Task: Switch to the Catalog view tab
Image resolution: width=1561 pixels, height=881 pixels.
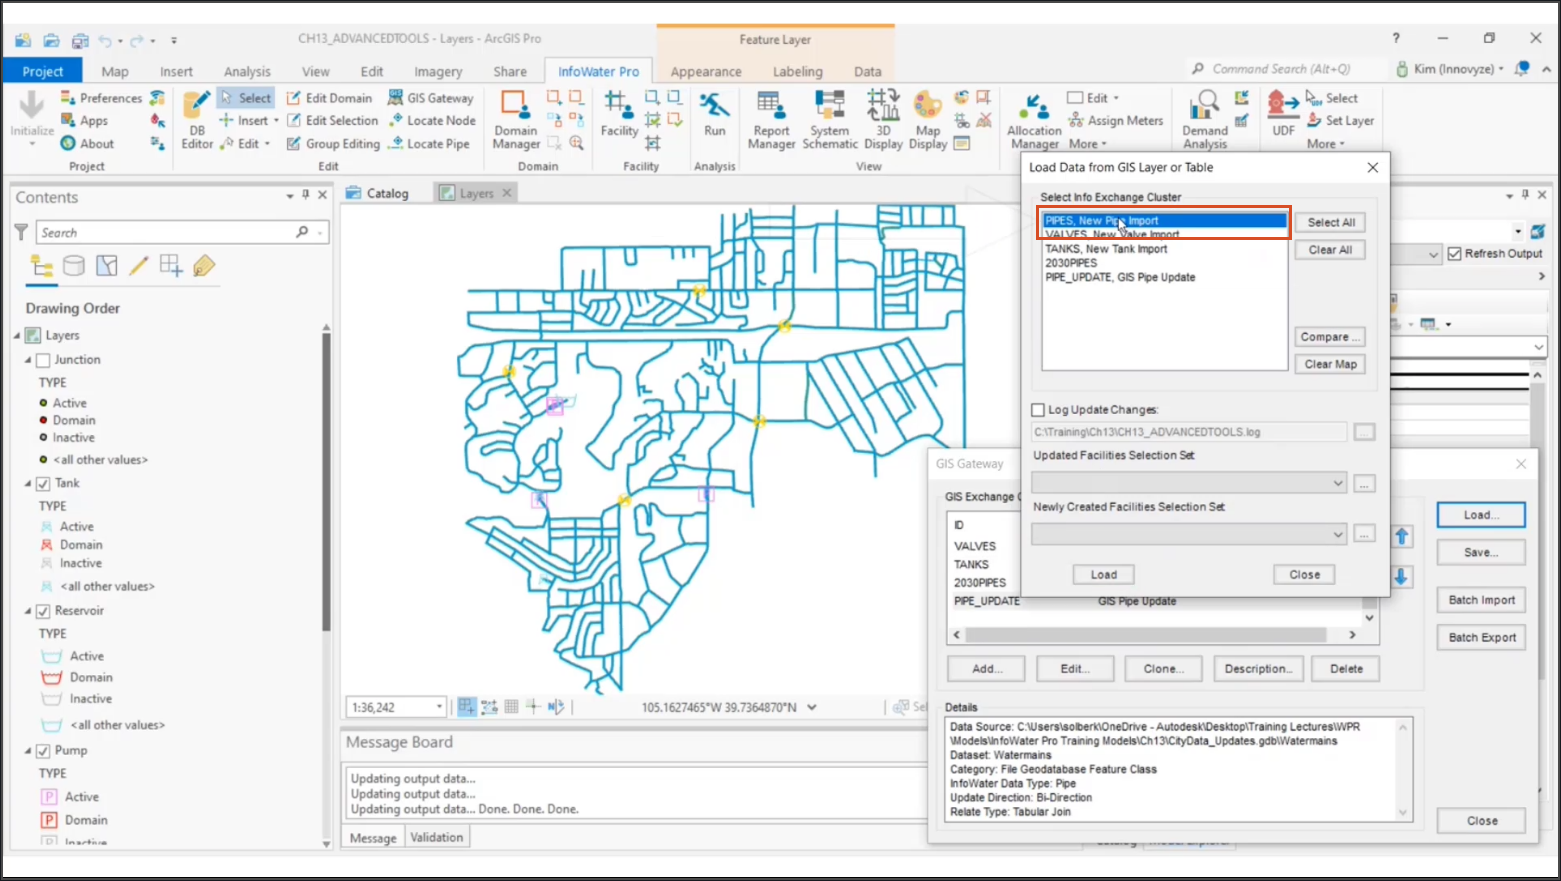Action: point(378,193)
